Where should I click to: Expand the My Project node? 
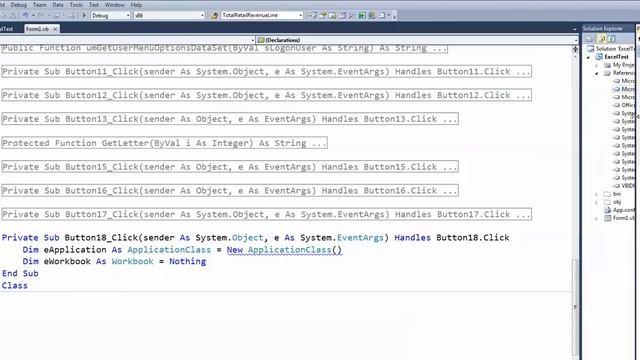pos(597,65)
